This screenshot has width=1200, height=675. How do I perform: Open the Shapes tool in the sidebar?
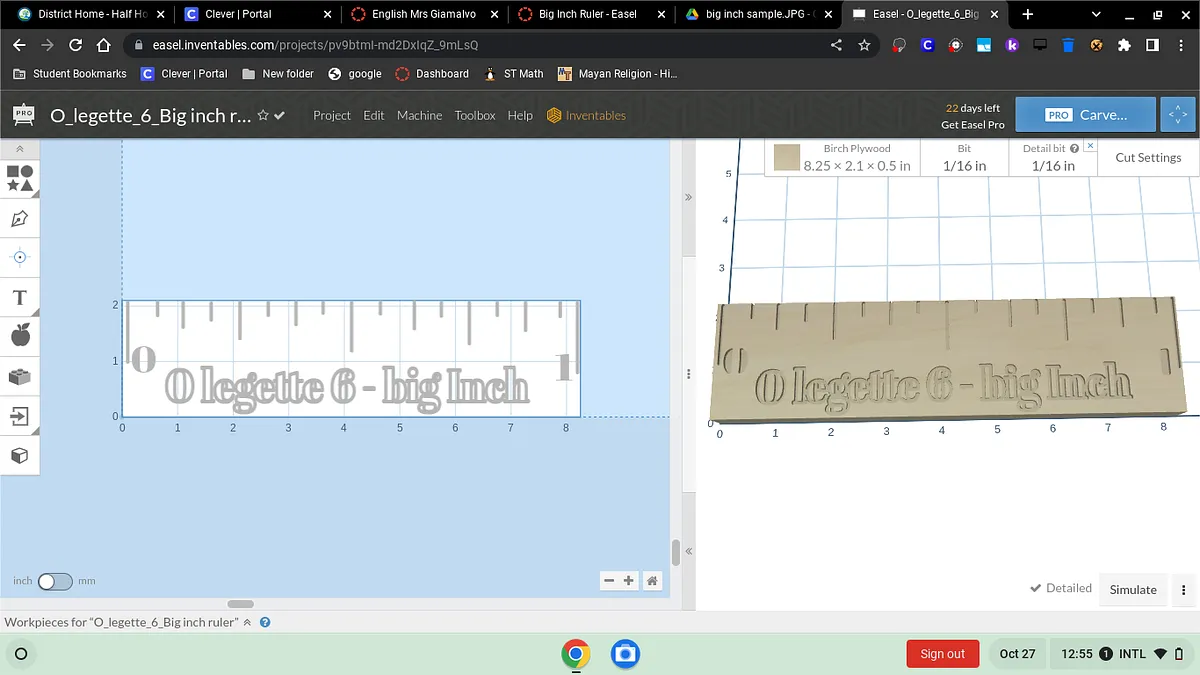click(x=20, y=178)
